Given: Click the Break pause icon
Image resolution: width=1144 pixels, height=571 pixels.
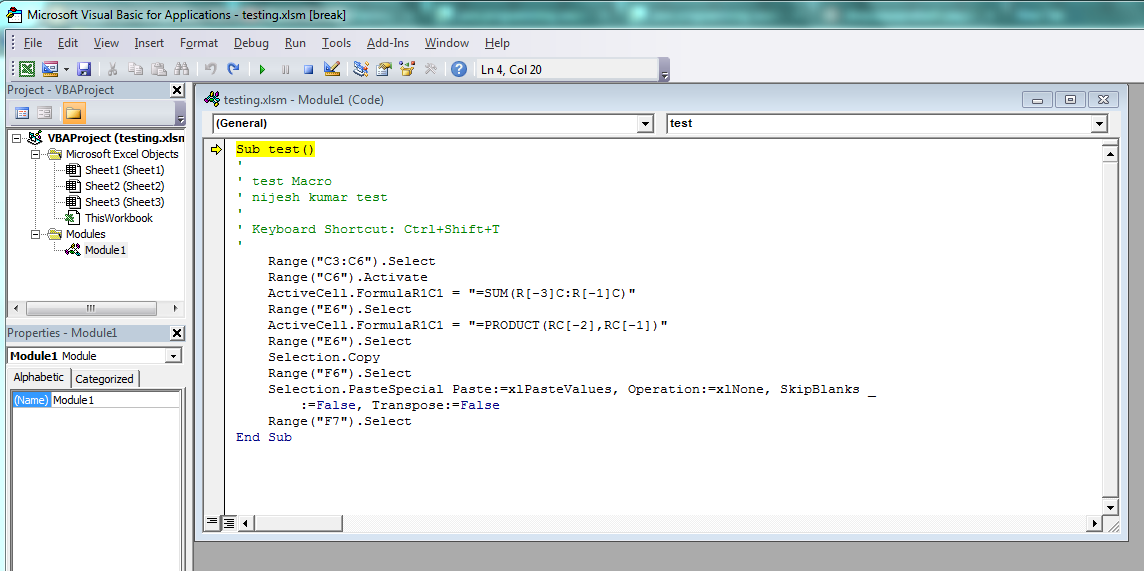Looking at the screenshot, I should (285, 70).
